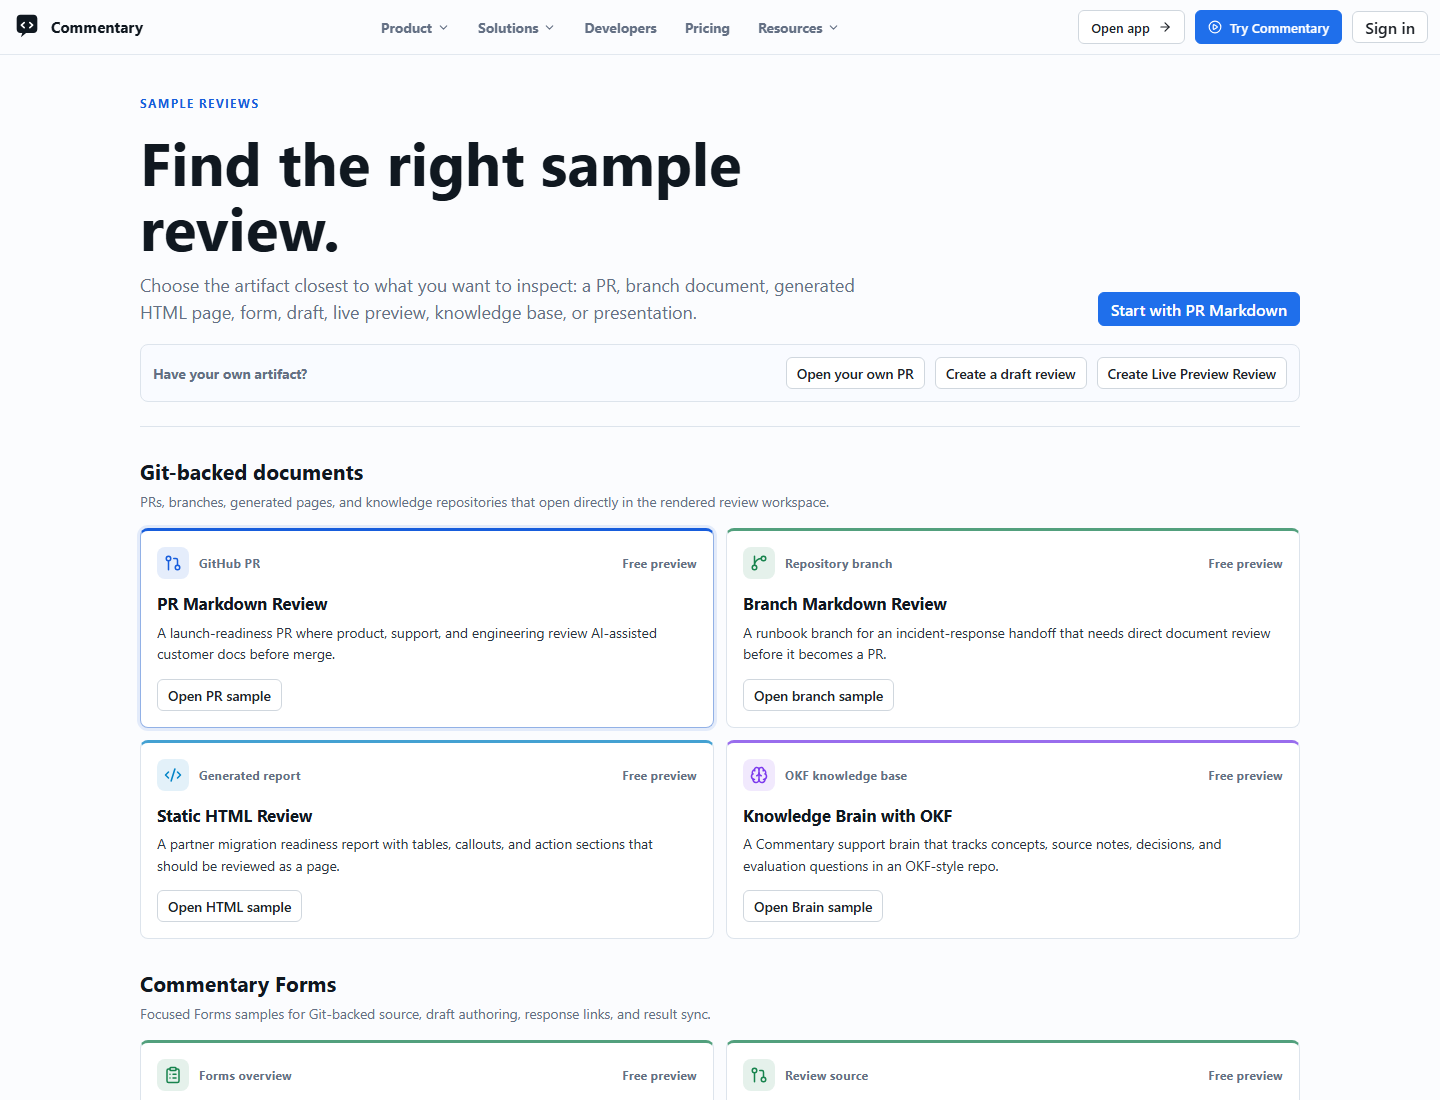This screenshot has width=1440, height=1100.
Task: Click the Review source icon
Action: click(x=759, y=1075)
